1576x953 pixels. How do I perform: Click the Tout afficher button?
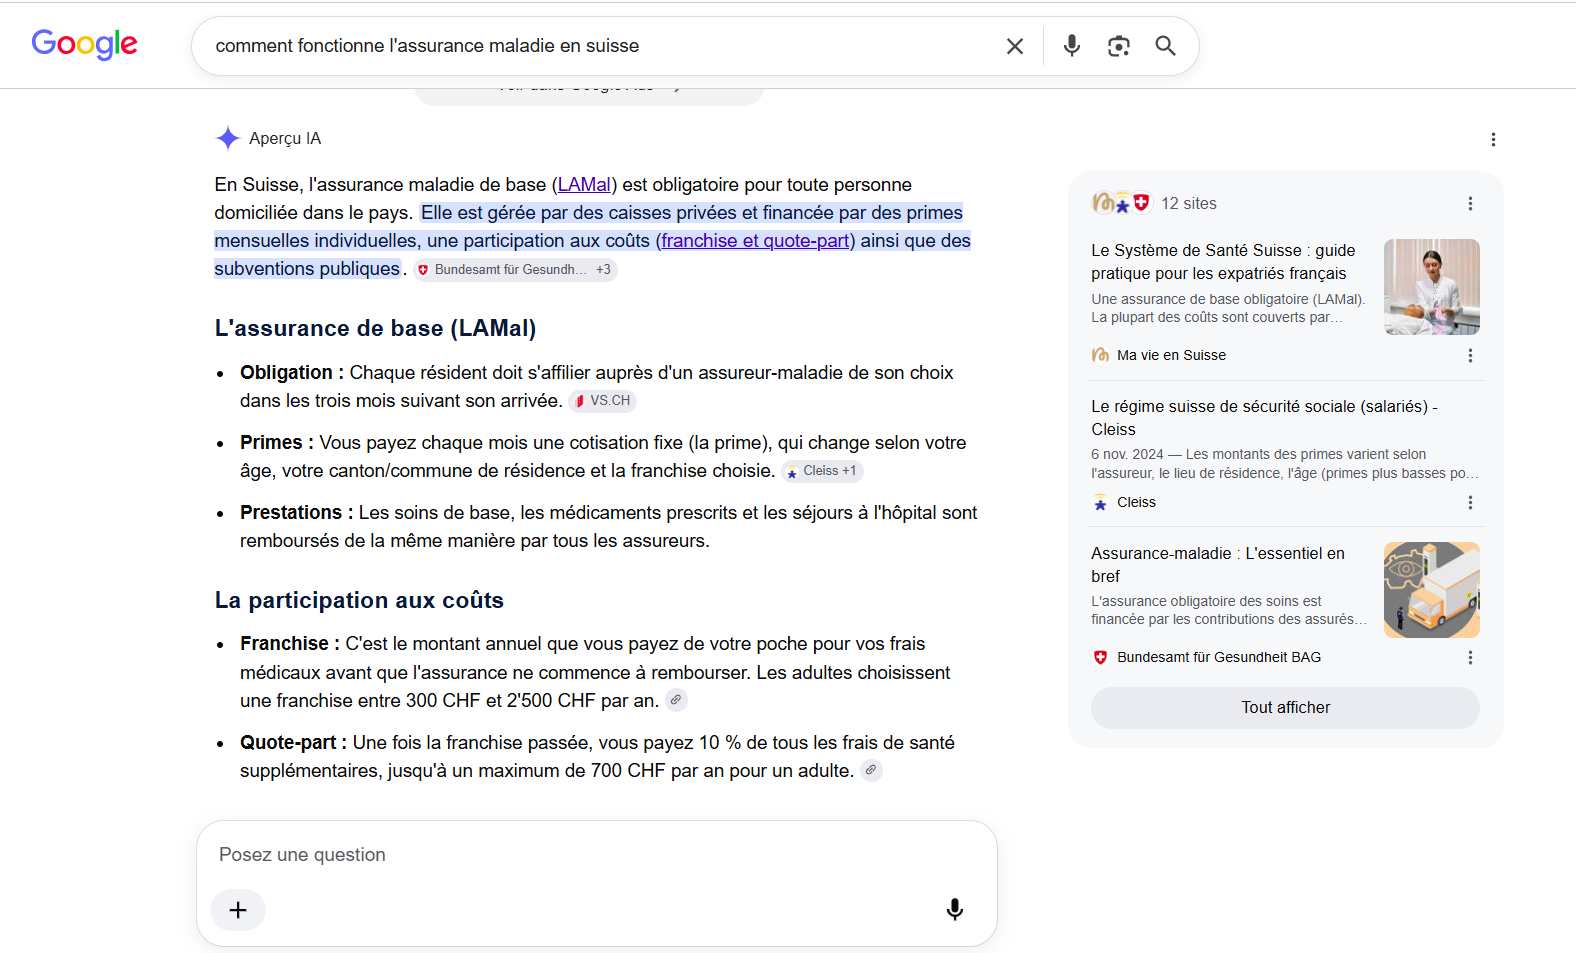(1285, 708)
